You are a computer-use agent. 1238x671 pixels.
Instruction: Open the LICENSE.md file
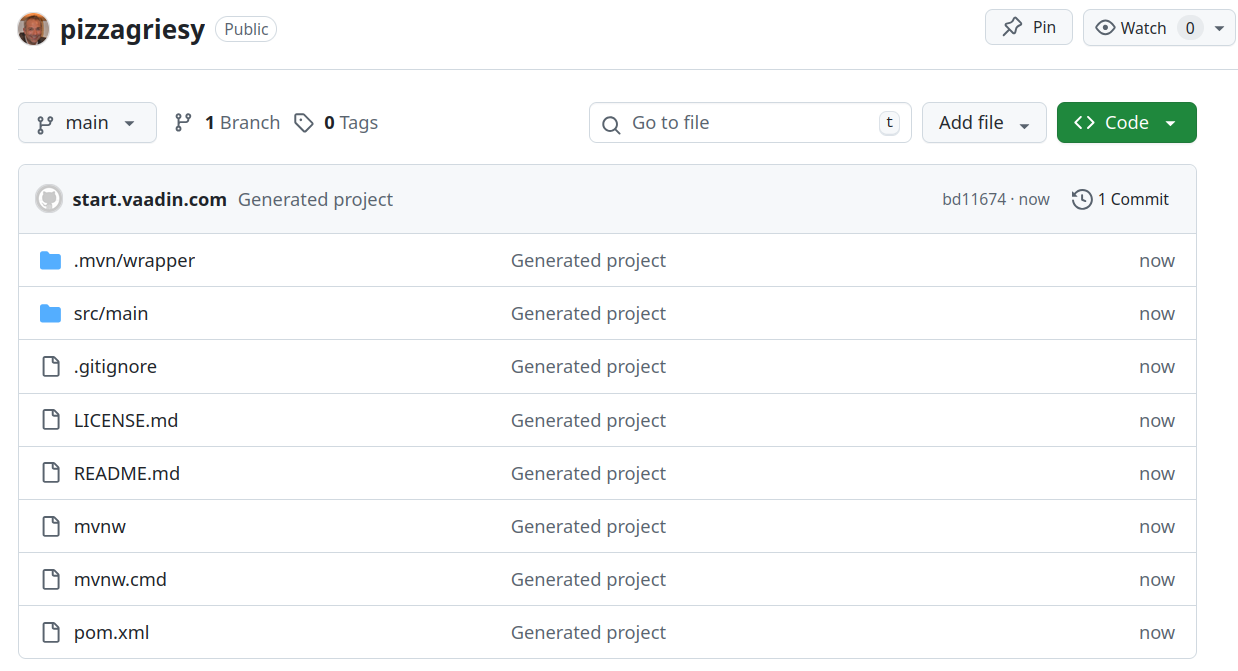tap(126, 421)
